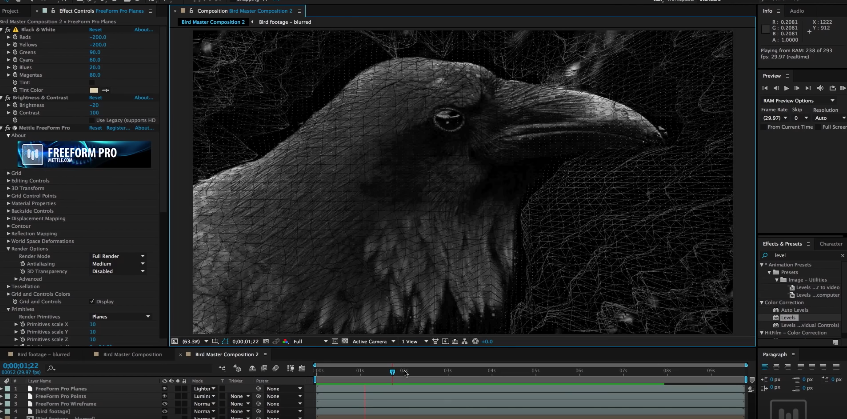
Task: Collapse the Render Options group
Action: (10, 249)
